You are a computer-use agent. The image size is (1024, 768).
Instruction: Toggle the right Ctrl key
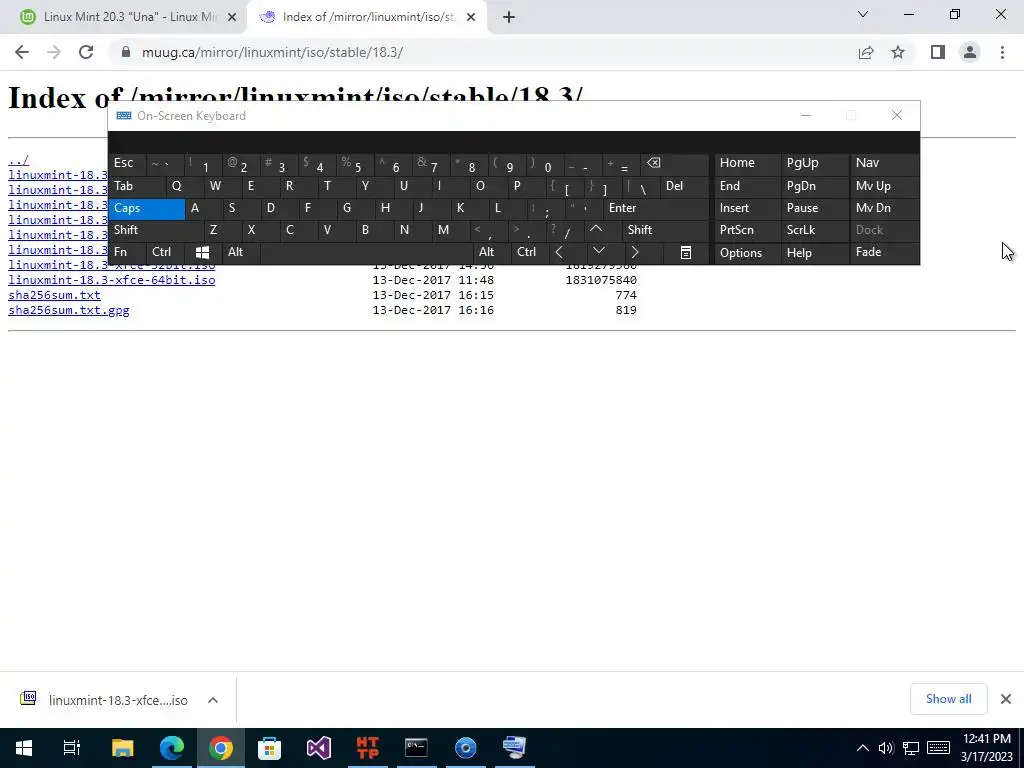530,252
